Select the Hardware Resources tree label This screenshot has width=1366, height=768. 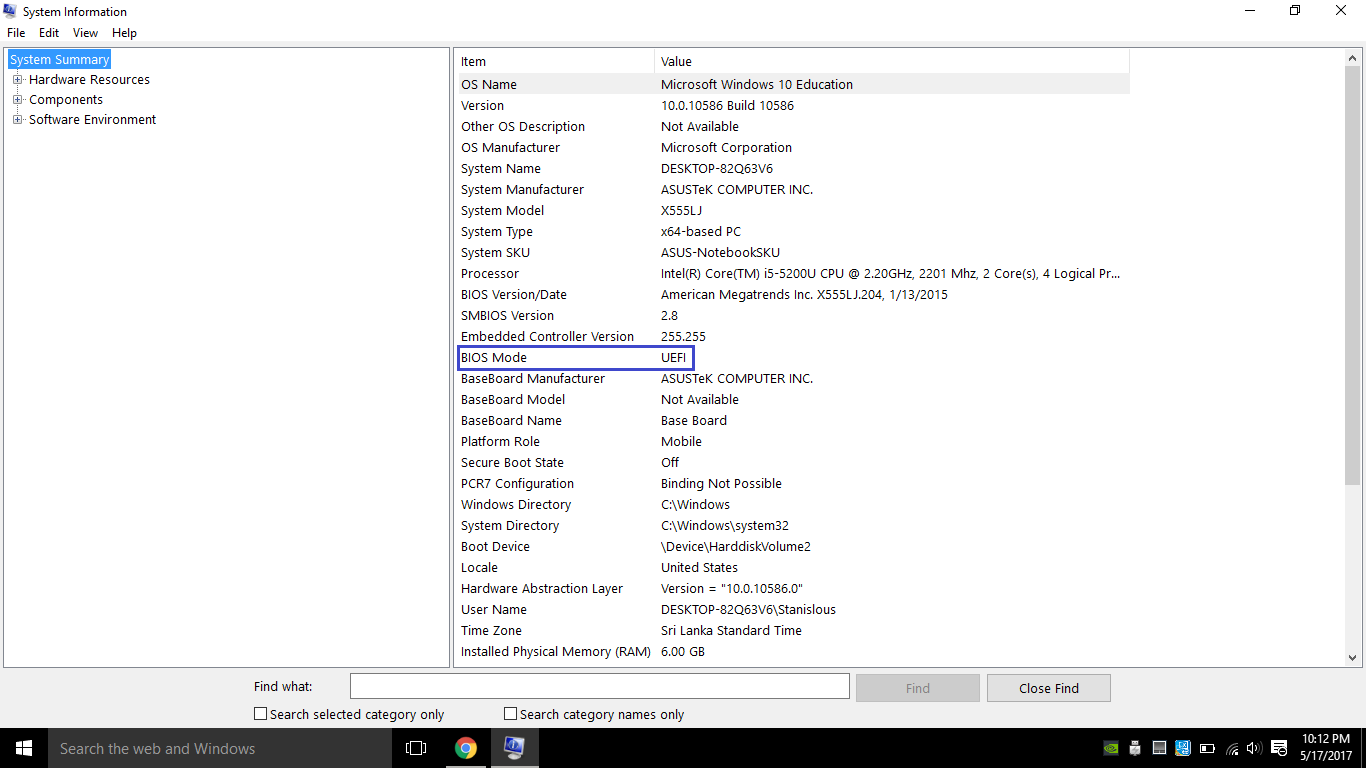click(x=89, y=80)
